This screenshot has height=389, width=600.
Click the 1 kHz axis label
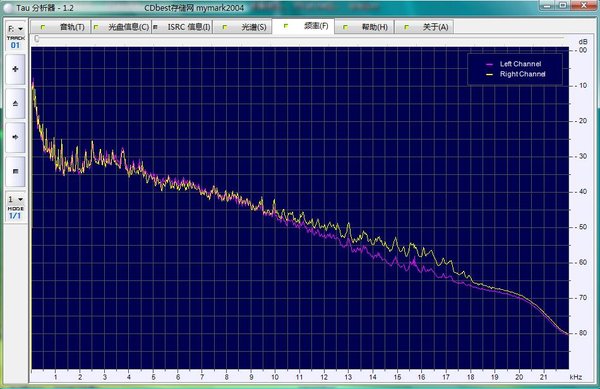[x=55, y=377]
